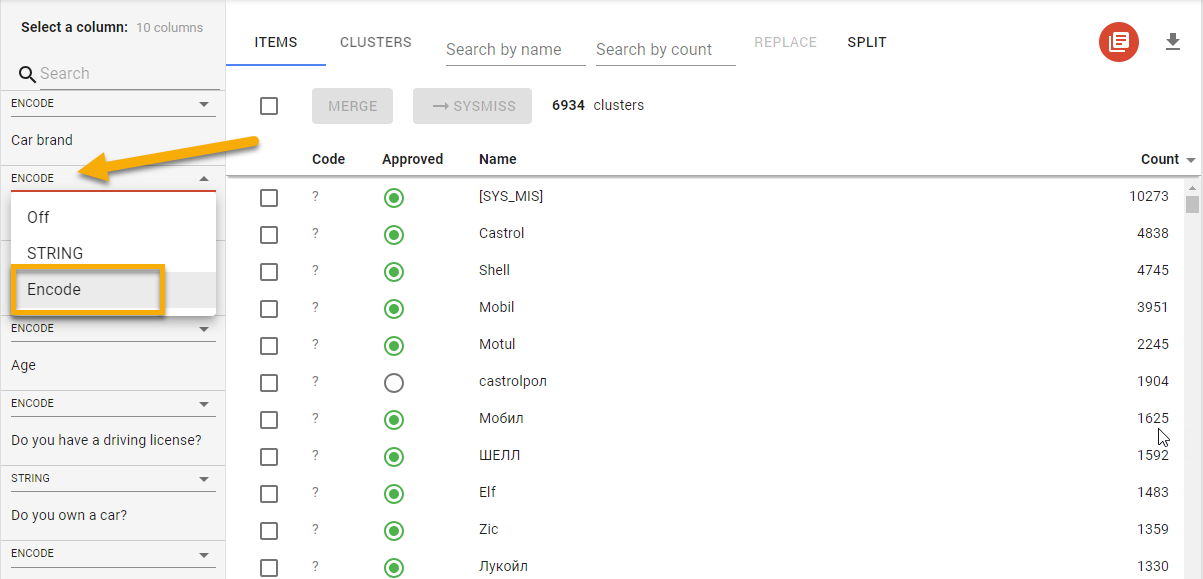Toggle the approved icon for Motul

coord(394,345)
